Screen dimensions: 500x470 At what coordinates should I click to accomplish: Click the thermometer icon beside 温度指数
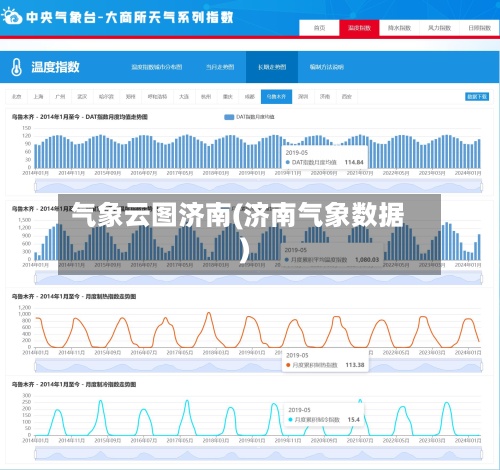pos(16,67)
